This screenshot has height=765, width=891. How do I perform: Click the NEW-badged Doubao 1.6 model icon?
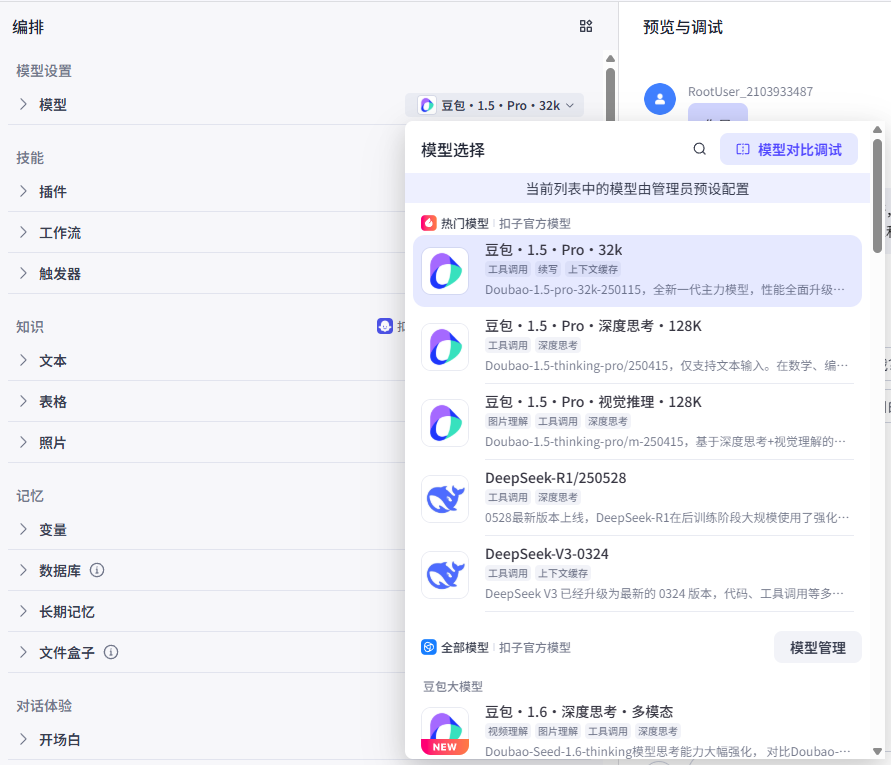tap(445, 731)
